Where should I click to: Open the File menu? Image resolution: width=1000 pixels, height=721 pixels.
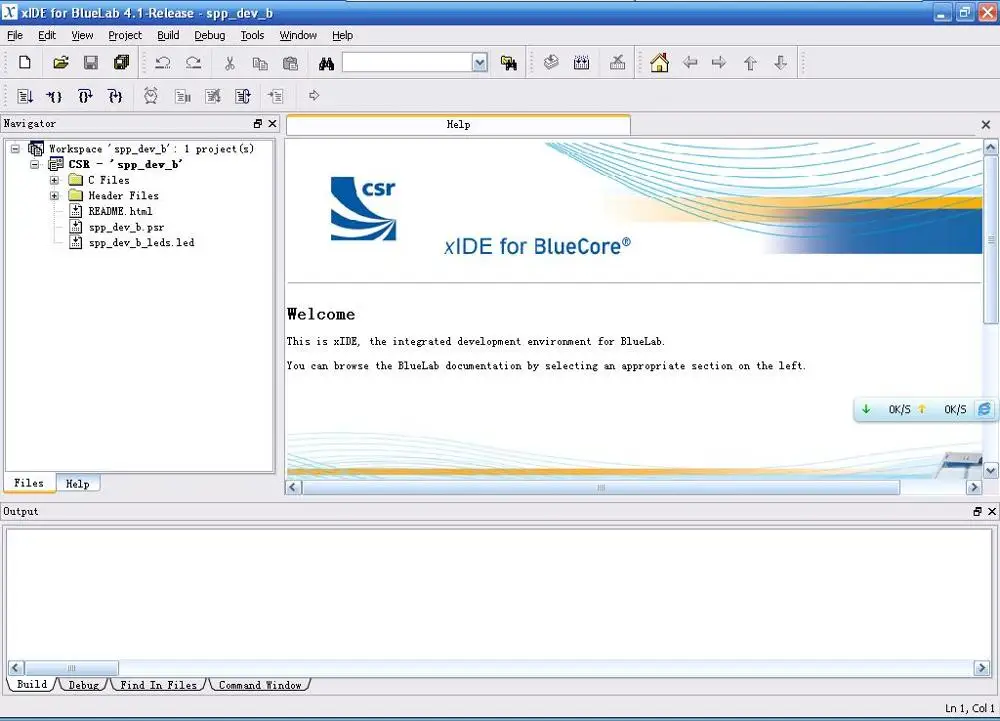click(15, 35)
